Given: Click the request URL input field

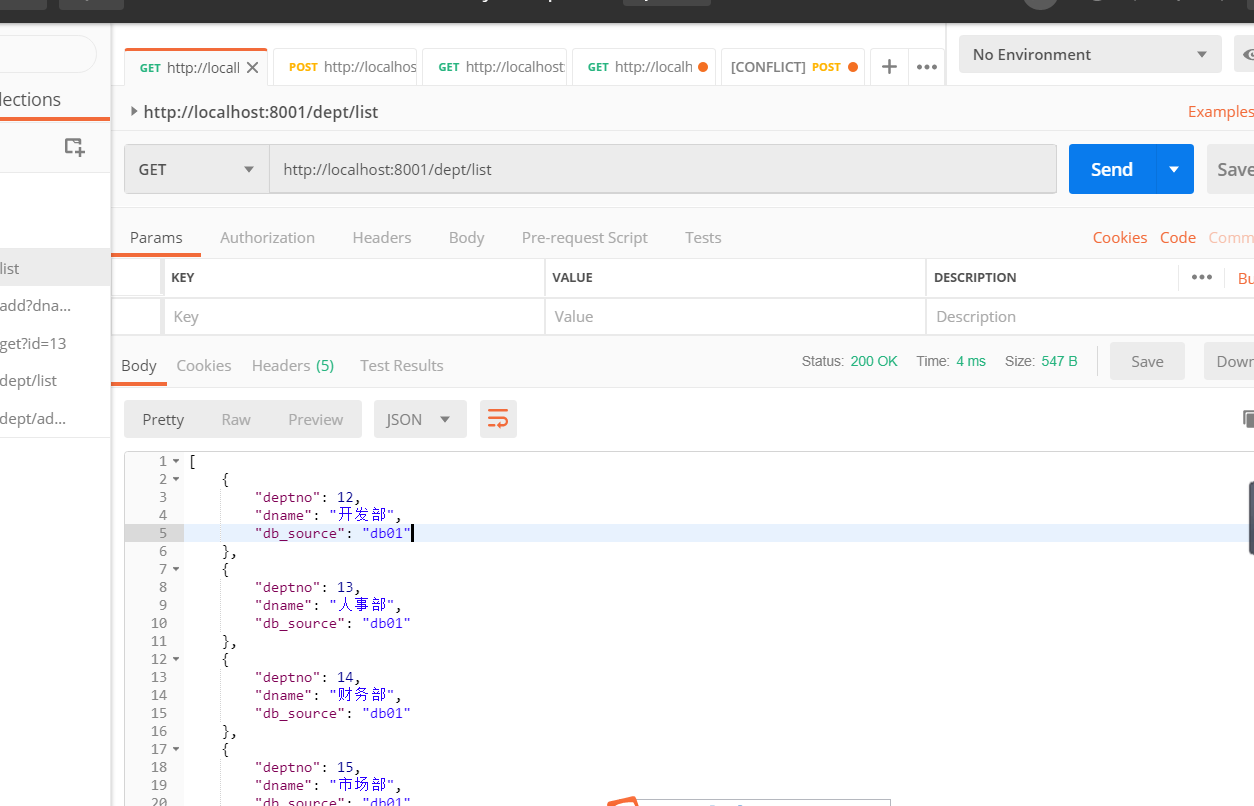Looking at the screenshot, I should (x=663, y=169).
